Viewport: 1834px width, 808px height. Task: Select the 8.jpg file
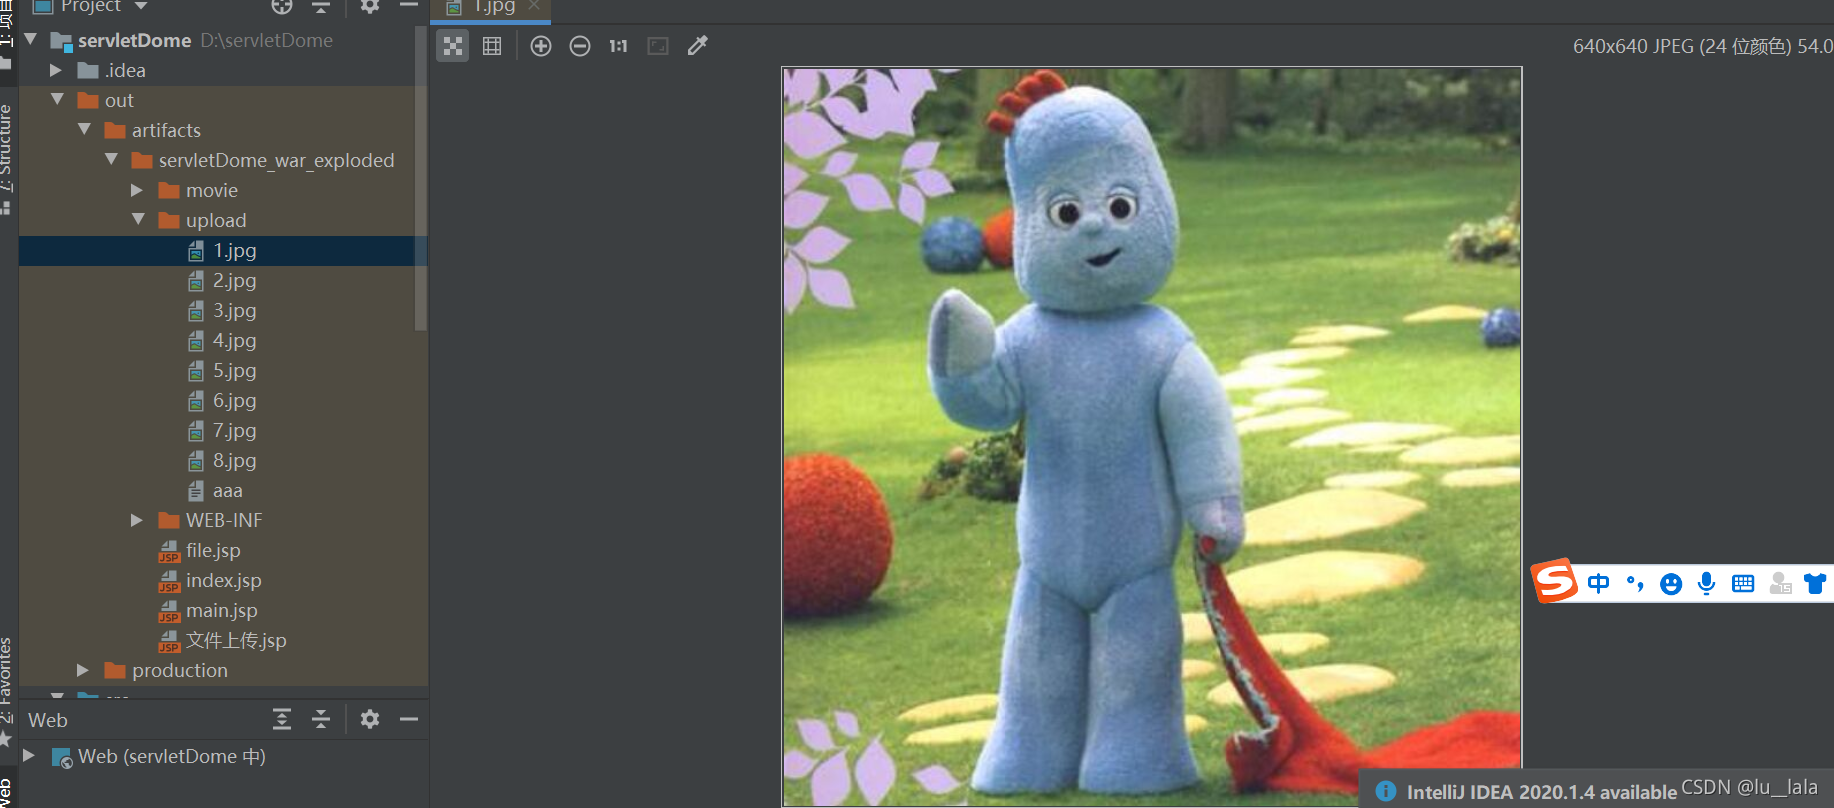pos(234,461)
